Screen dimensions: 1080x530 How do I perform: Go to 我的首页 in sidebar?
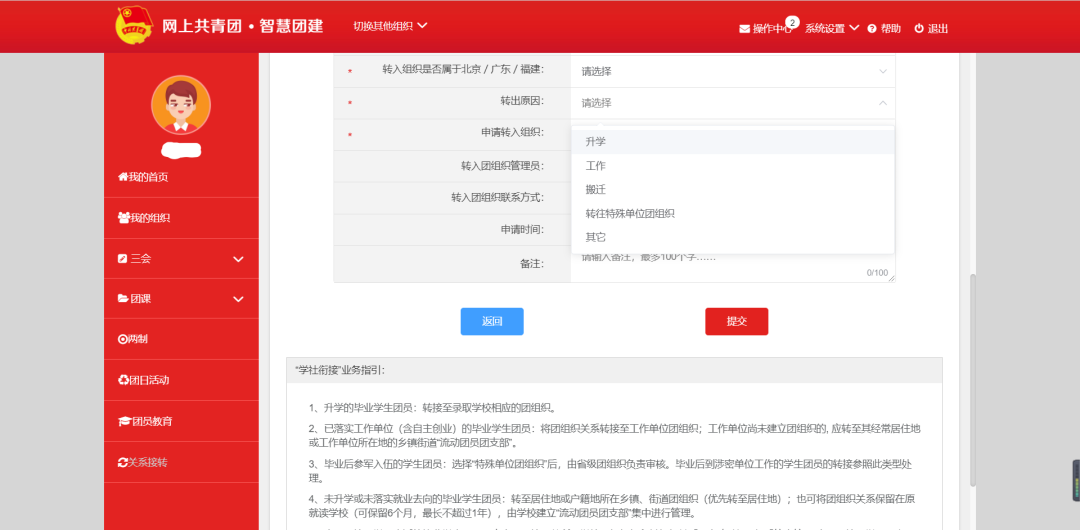point(143,177)
